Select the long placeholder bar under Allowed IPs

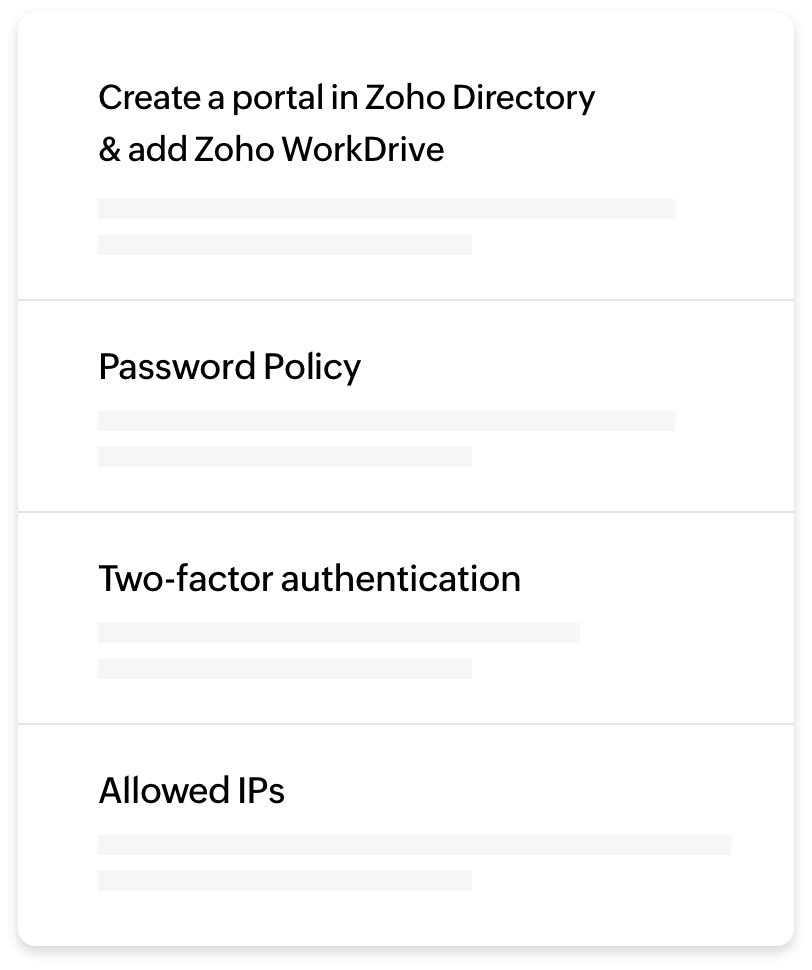(x=414, y=845)
